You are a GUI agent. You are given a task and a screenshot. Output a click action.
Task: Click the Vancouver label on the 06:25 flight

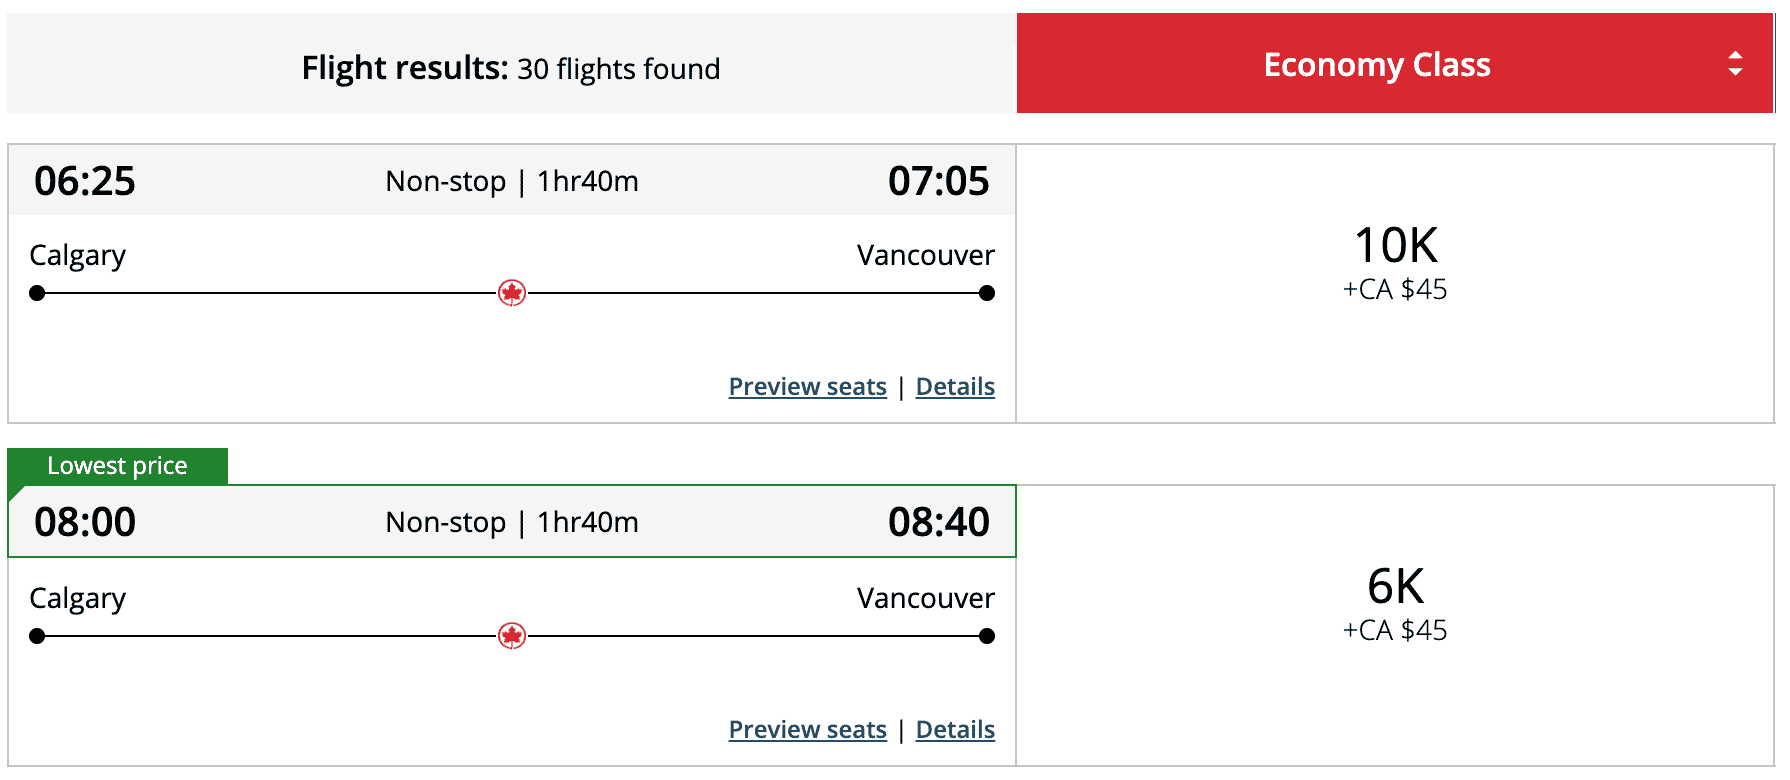pos(925,255)
